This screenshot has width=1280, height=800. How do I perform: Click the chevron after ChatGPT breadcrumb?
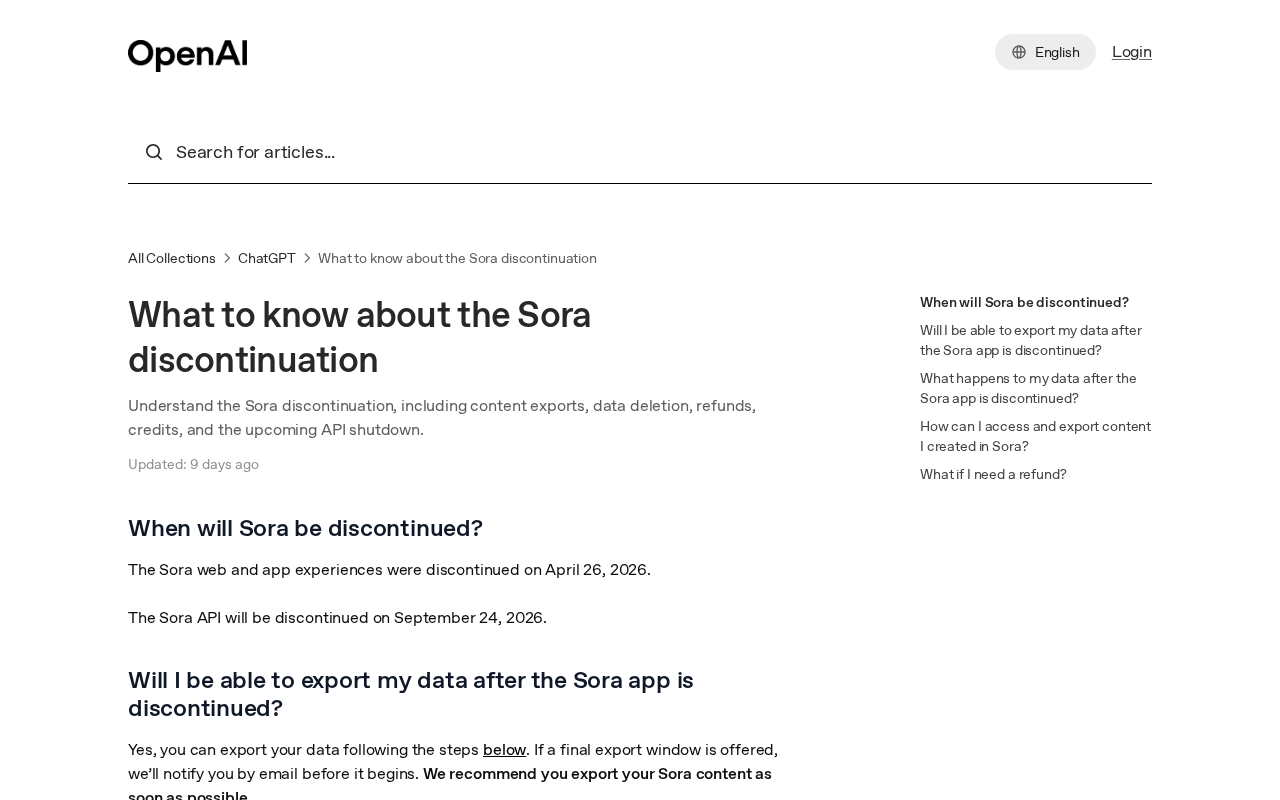(x=307, y=258)
